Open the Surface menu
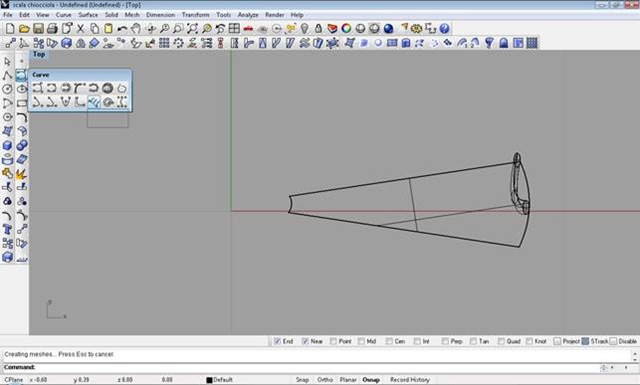This screenshot has height=385, width=640. coord(88,15)
